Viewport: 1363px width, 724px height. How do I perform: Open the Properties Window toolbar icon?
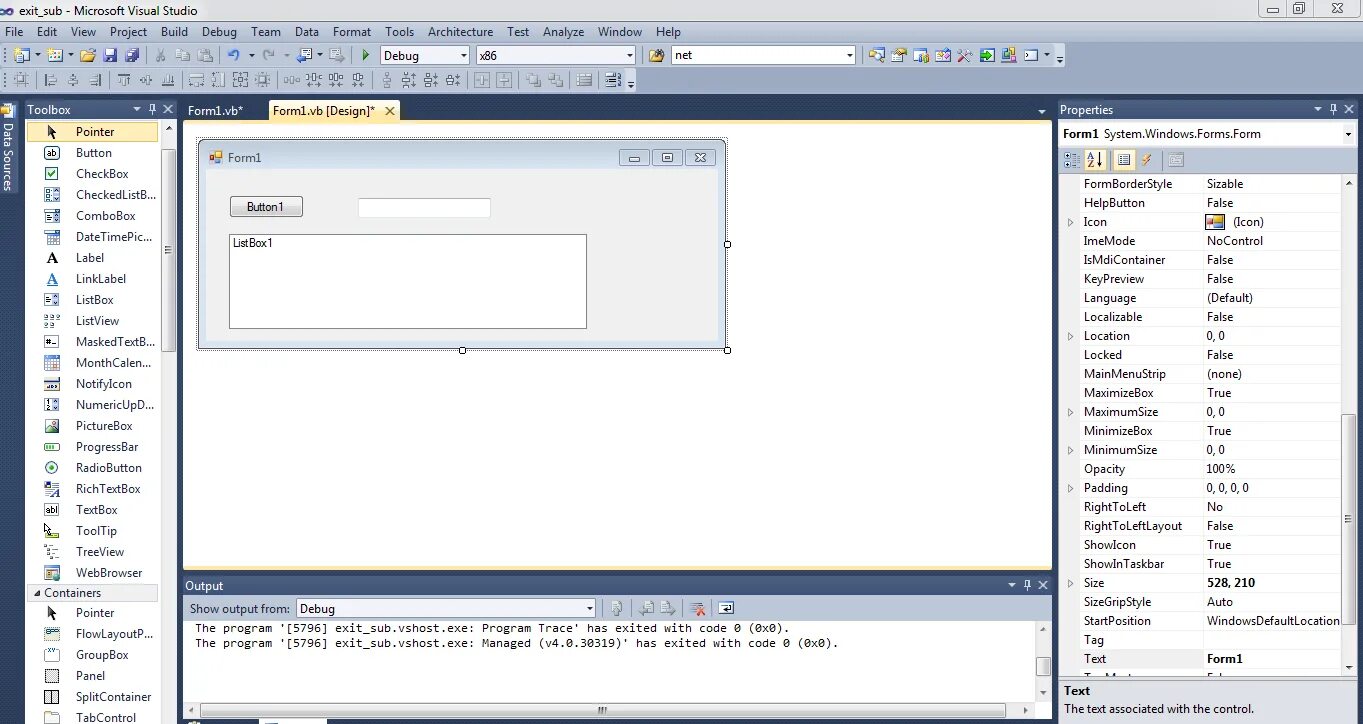[x=898, y=55]
